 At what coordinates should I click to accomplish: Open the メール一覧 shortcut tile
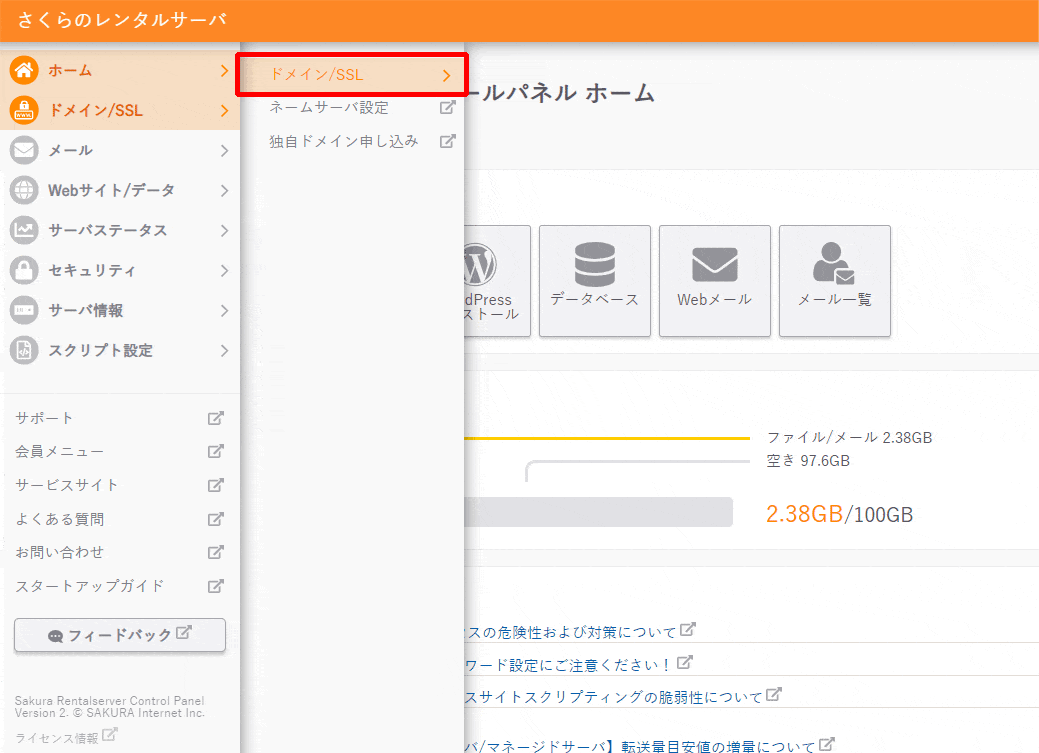coord(834,280)
